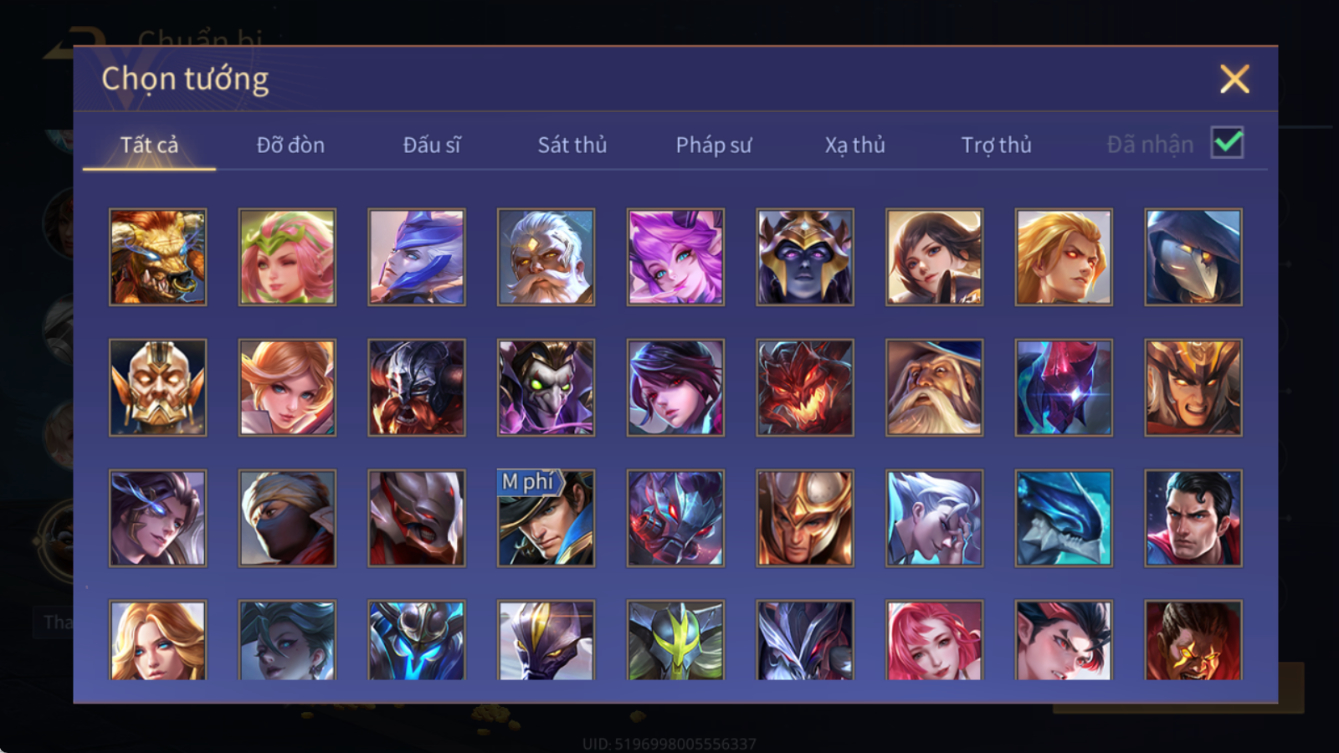Viewport: 1339px width, 753px height.
Task: Open the 'Sát thủ' tab
Action: tap(572, 145)
